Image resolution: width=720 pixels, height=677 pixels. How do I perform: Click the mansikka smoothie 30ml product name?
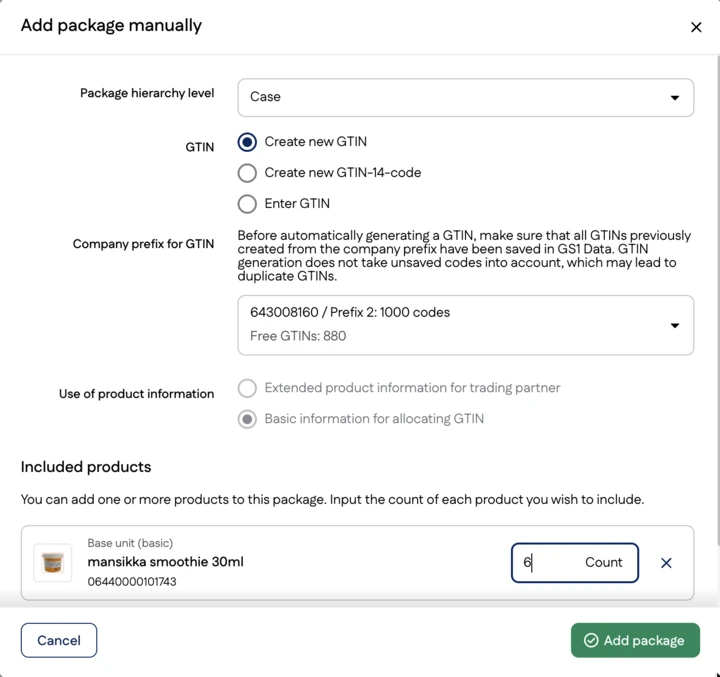click(165, 562)
